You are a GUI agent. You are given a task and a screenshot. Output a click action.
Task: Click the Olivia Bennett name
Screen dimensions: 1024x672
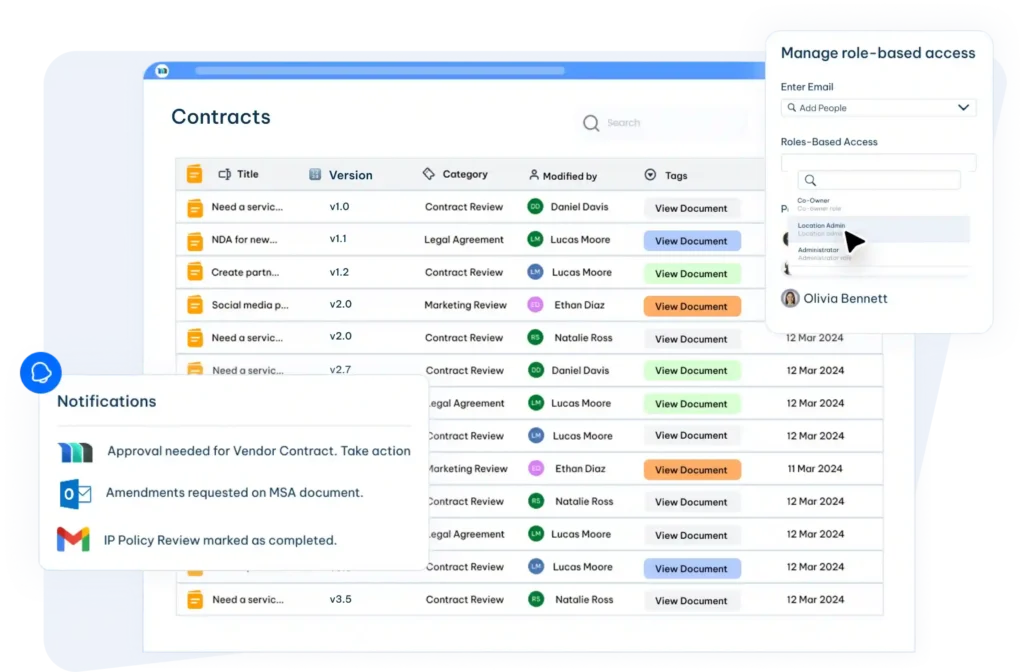845,298
